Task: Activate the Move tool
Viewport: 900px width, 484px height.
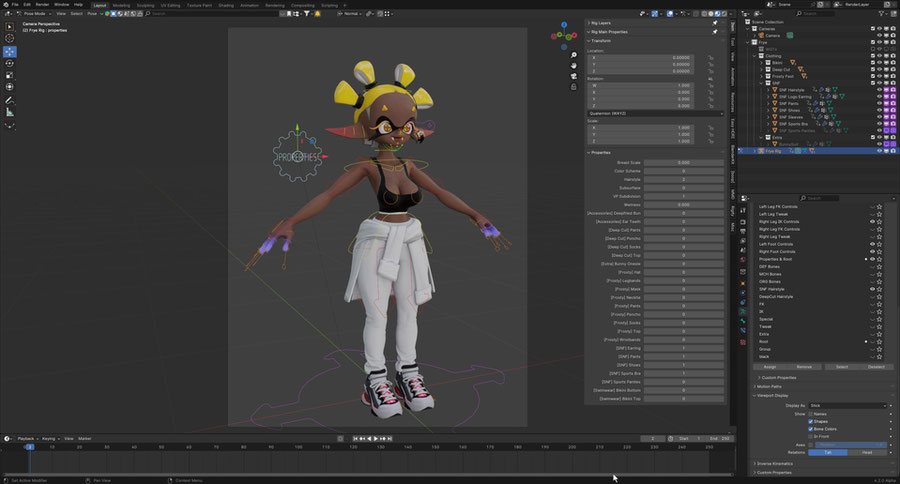Action: pyautogui.click(x=10, y=51)
